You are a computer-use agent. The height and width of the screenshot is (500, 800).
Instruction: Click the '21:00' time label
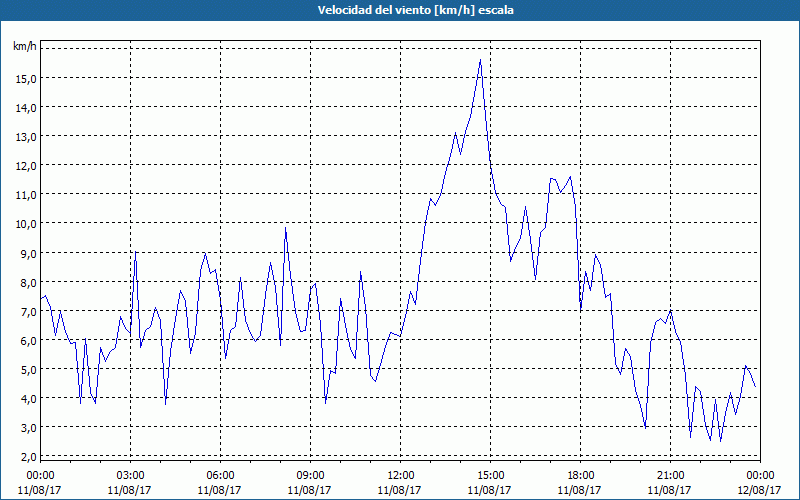coord(670,476)
